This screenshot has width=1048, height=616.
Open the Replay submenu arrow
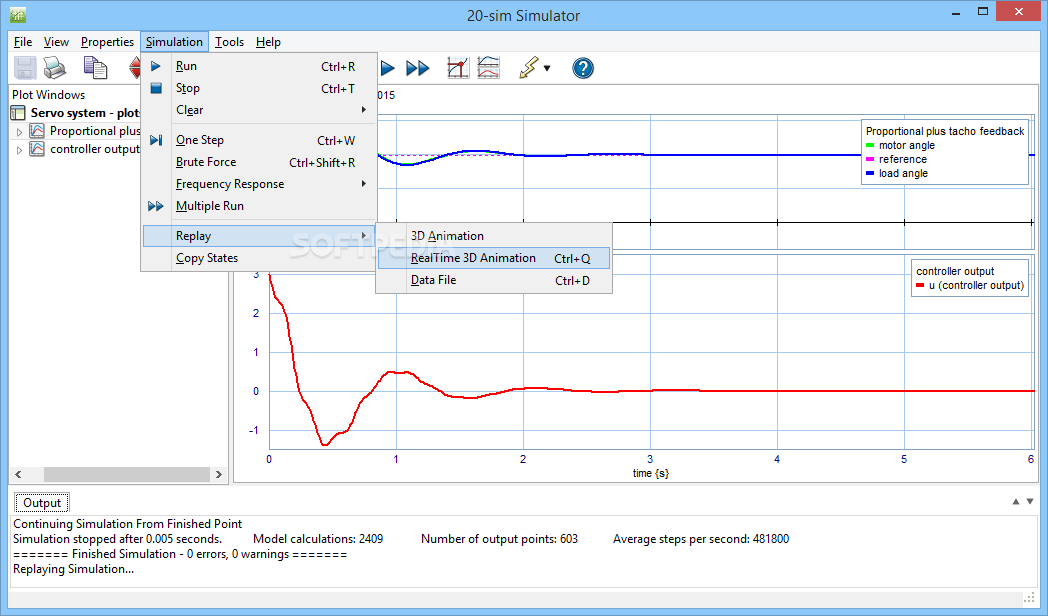(364, 235)
